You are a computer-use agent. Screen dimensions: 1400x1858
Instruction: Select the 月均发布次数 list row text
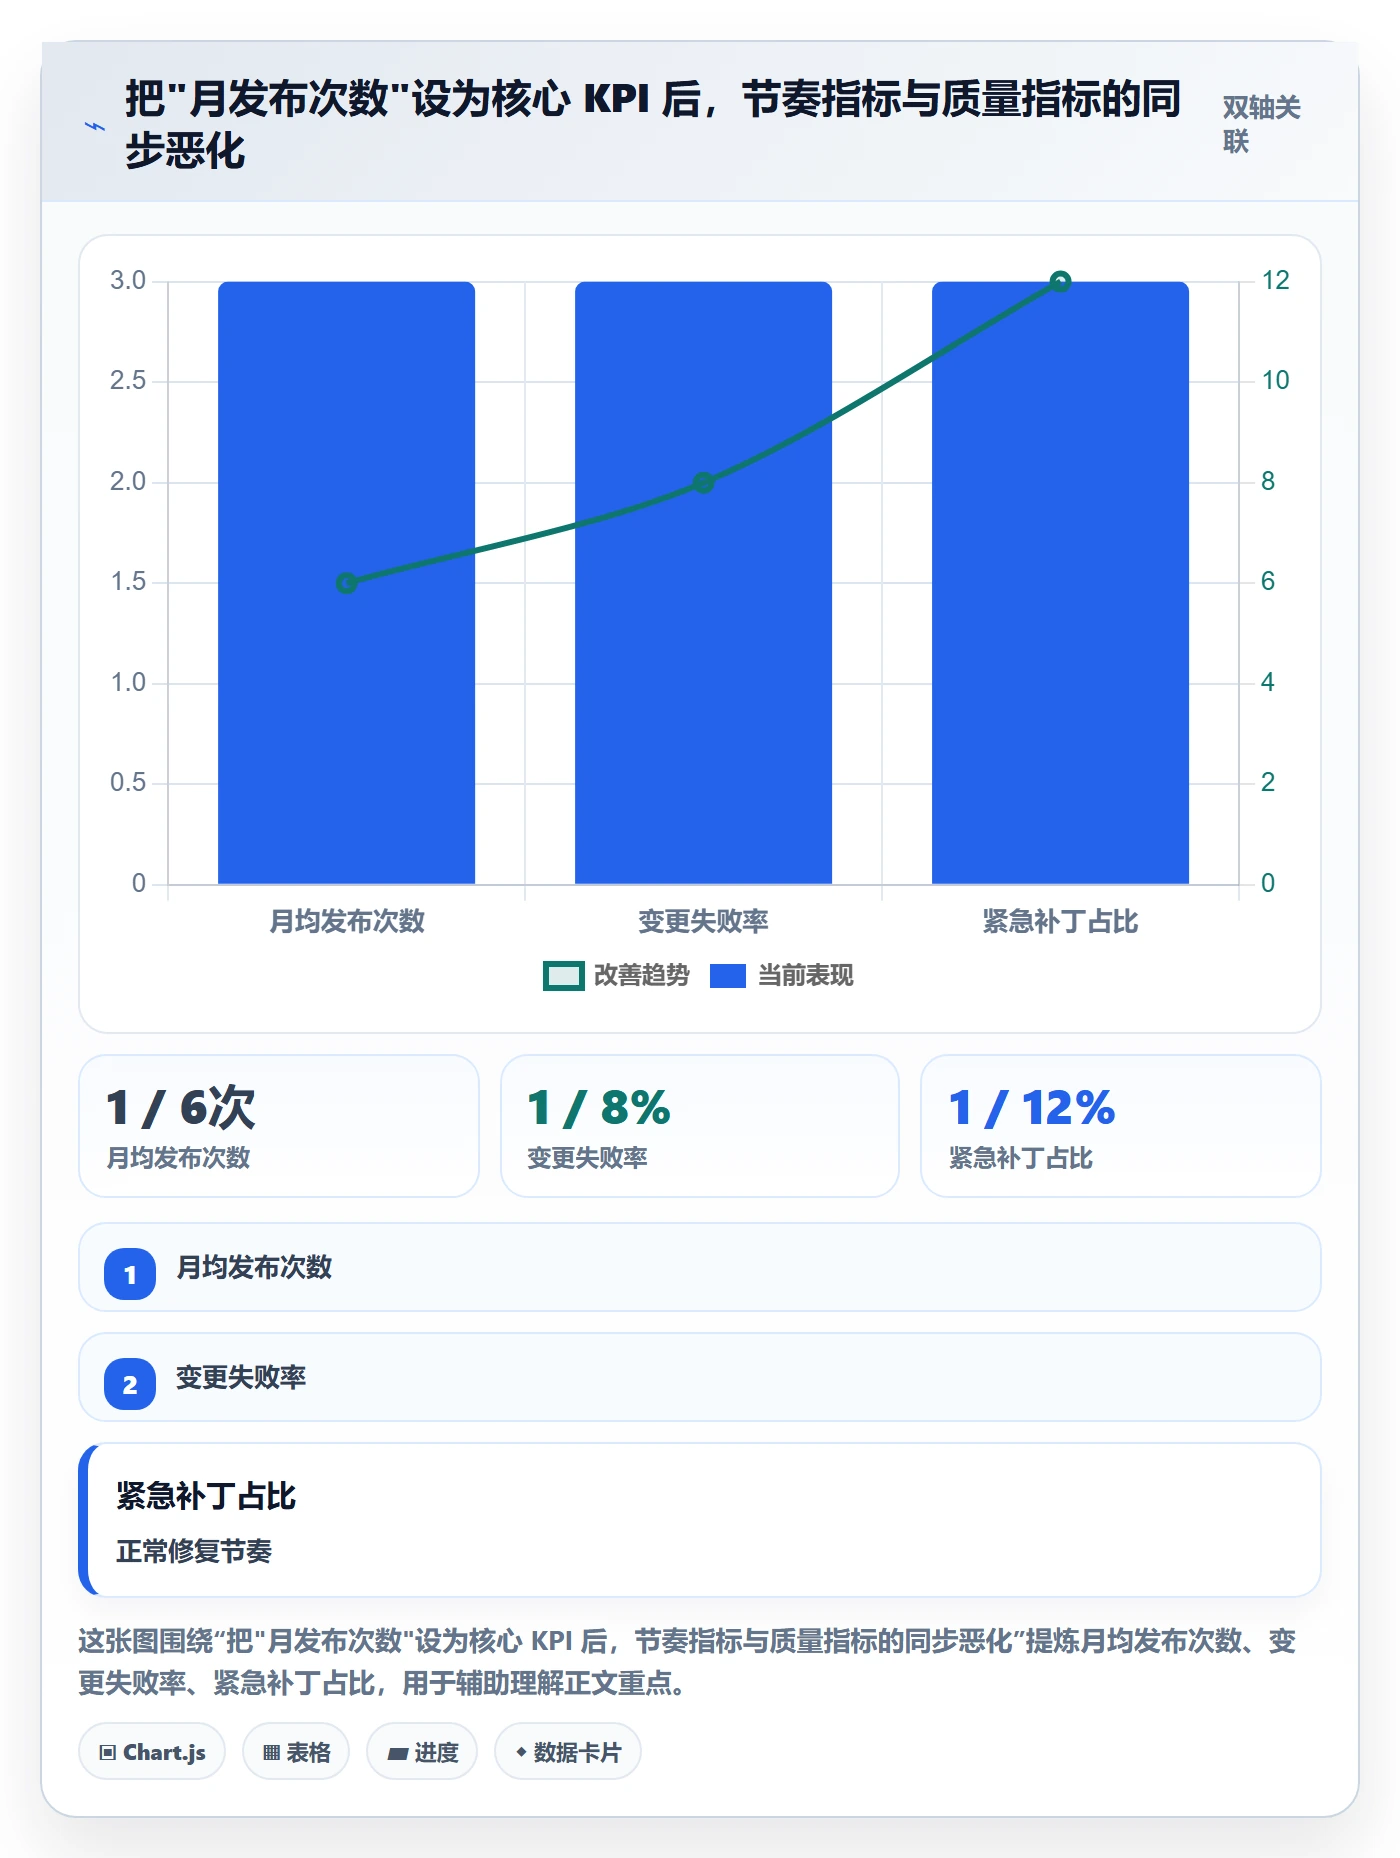[x=254, y=1267]
